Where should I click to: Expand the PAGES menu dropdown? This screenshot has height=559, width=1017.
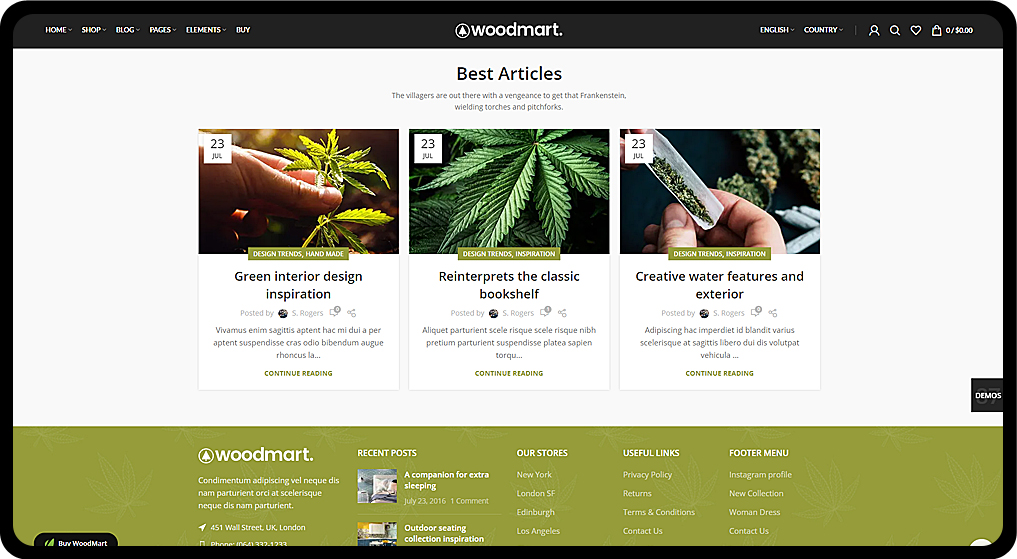coord(163,30)
